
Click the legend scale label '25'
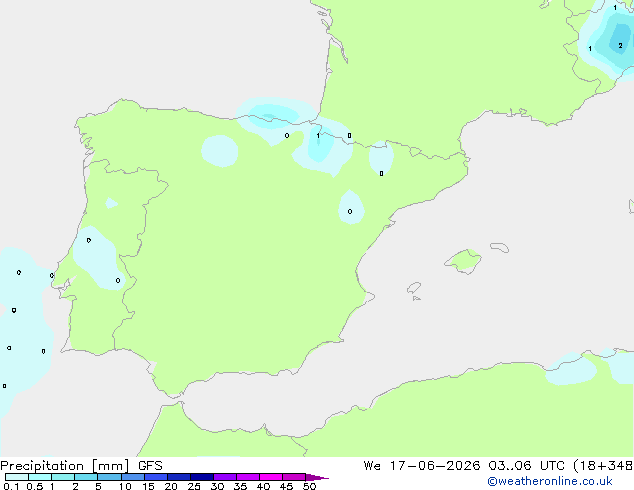(194, 486)
